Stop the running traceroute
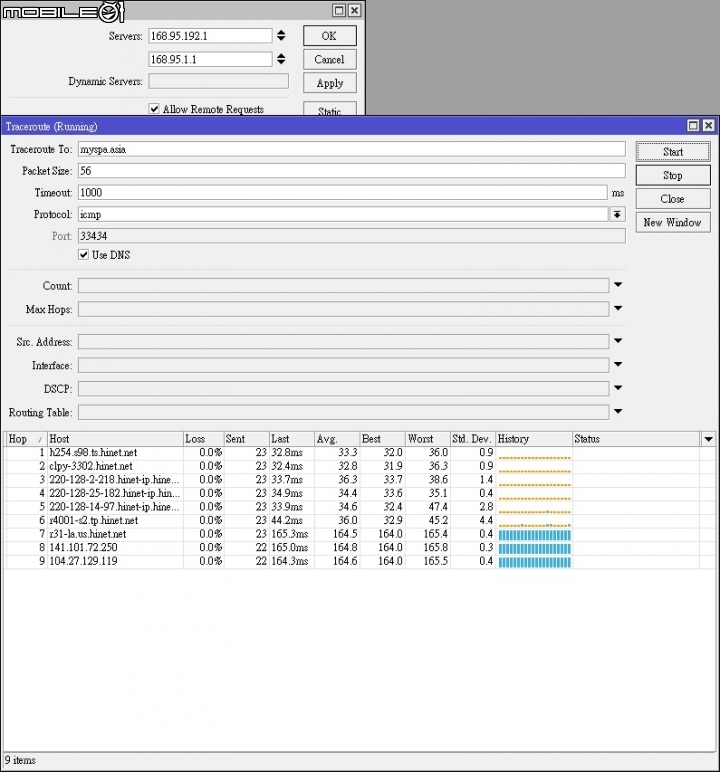720x772 pixels. point(673,175)
